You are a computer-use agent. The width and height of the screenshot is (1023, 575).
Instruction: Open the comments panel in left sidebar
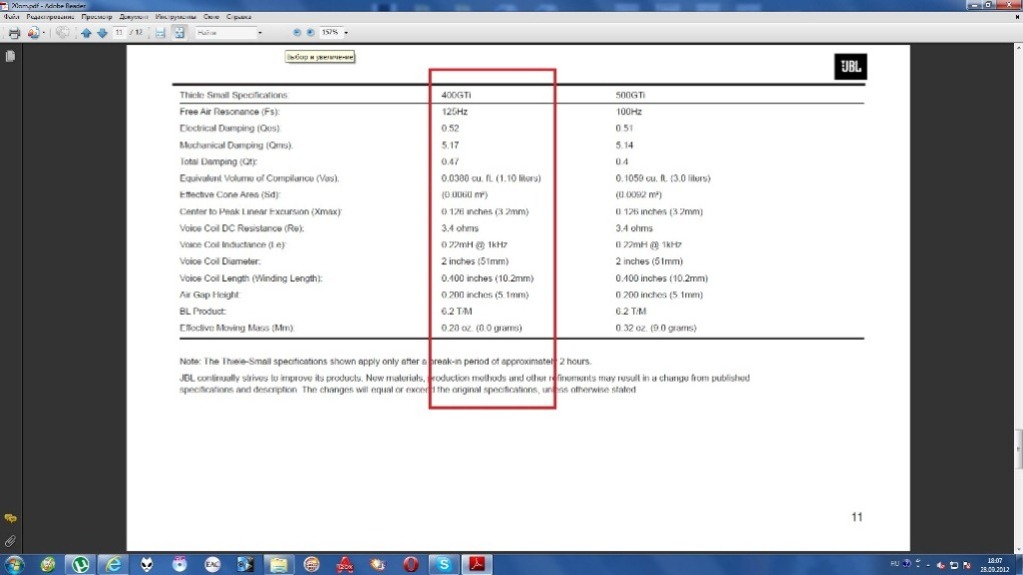pos(10,518)
